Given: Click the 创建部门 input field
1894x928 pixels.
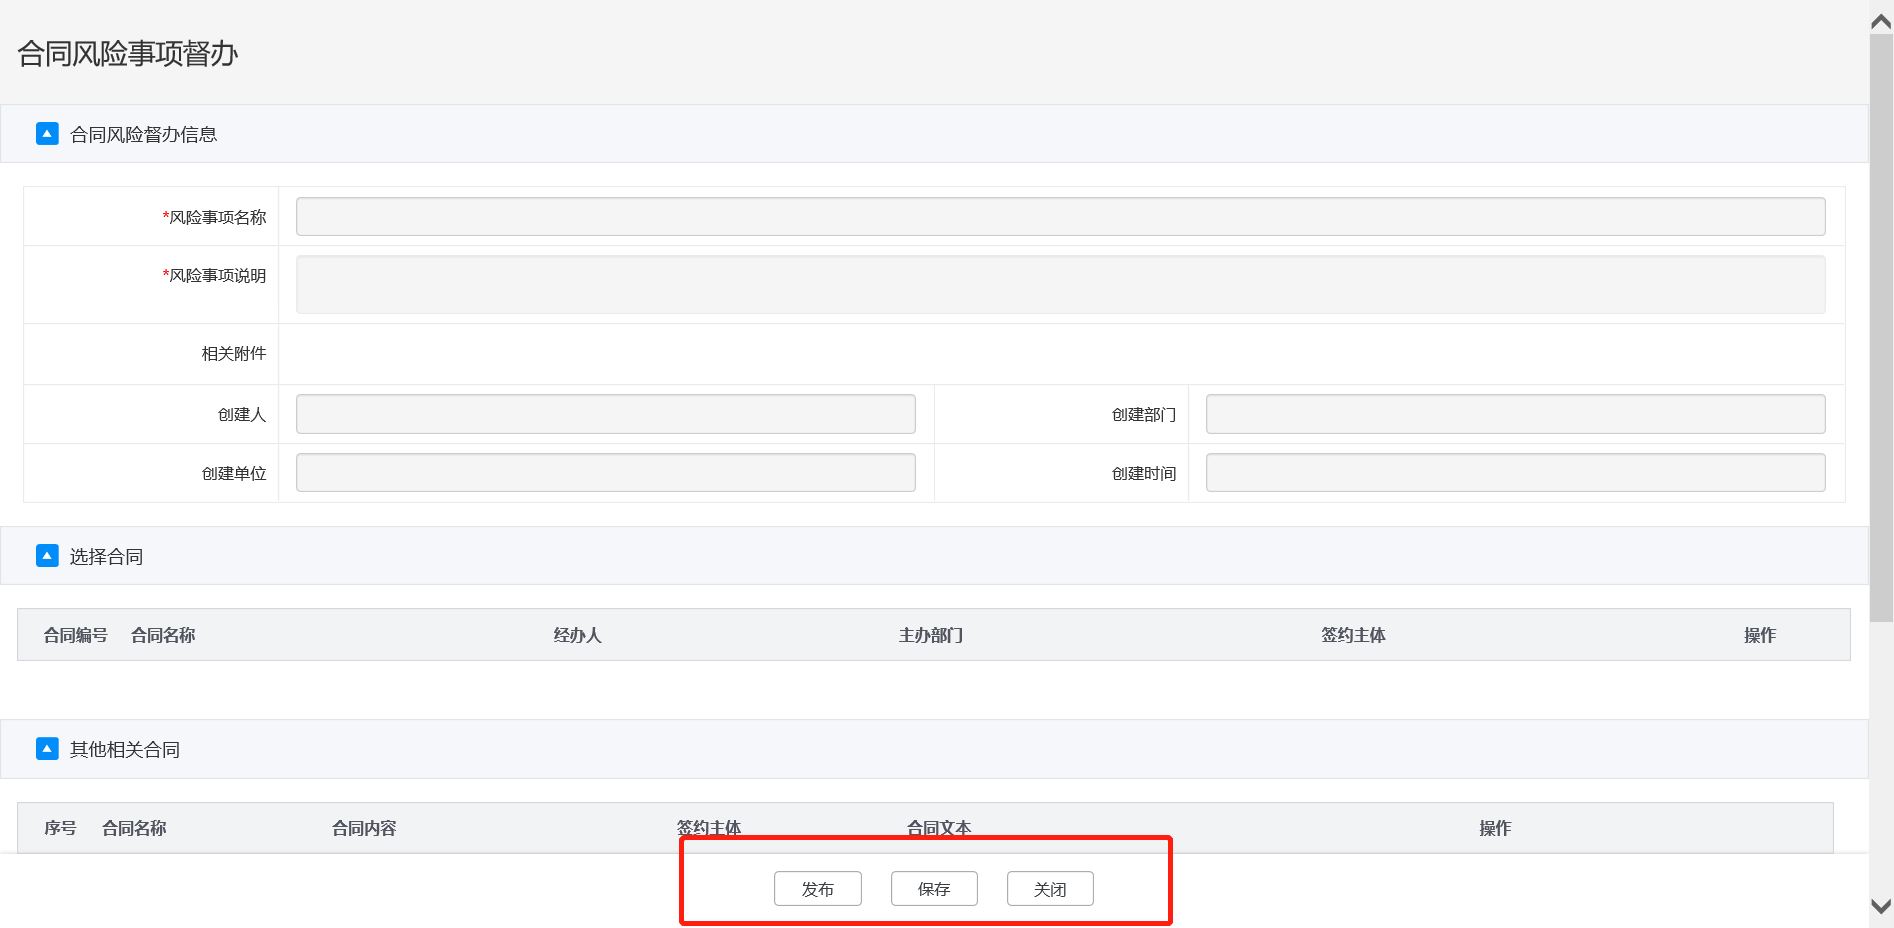Looking at the screenshot, I should (x=1515, y=414).
